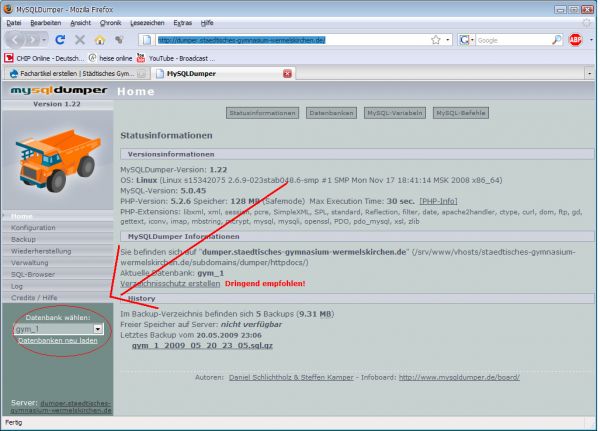Go forward with the Forward arrow
600x431 pixels.
point(33,39)
